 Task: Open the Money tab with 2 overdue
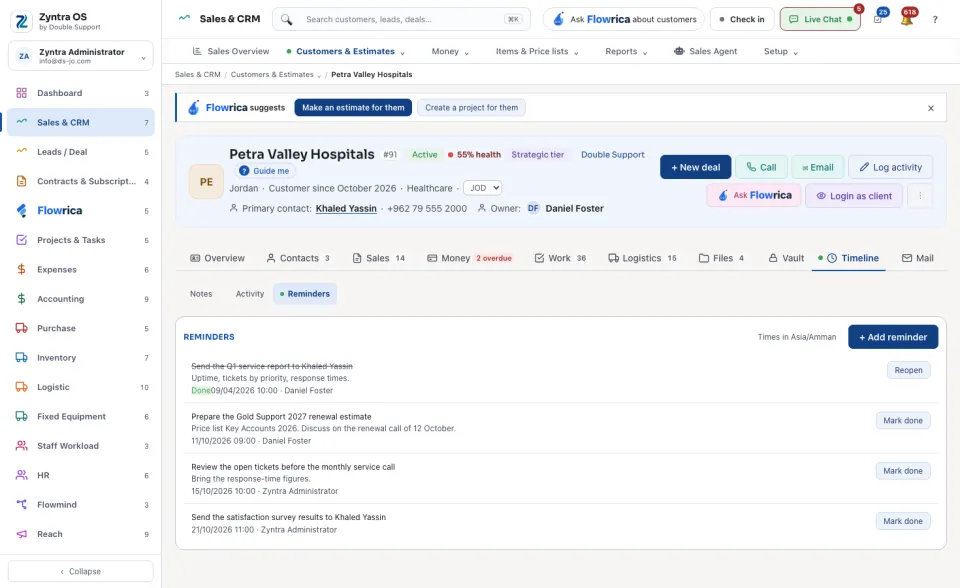(x=469, y=258)
